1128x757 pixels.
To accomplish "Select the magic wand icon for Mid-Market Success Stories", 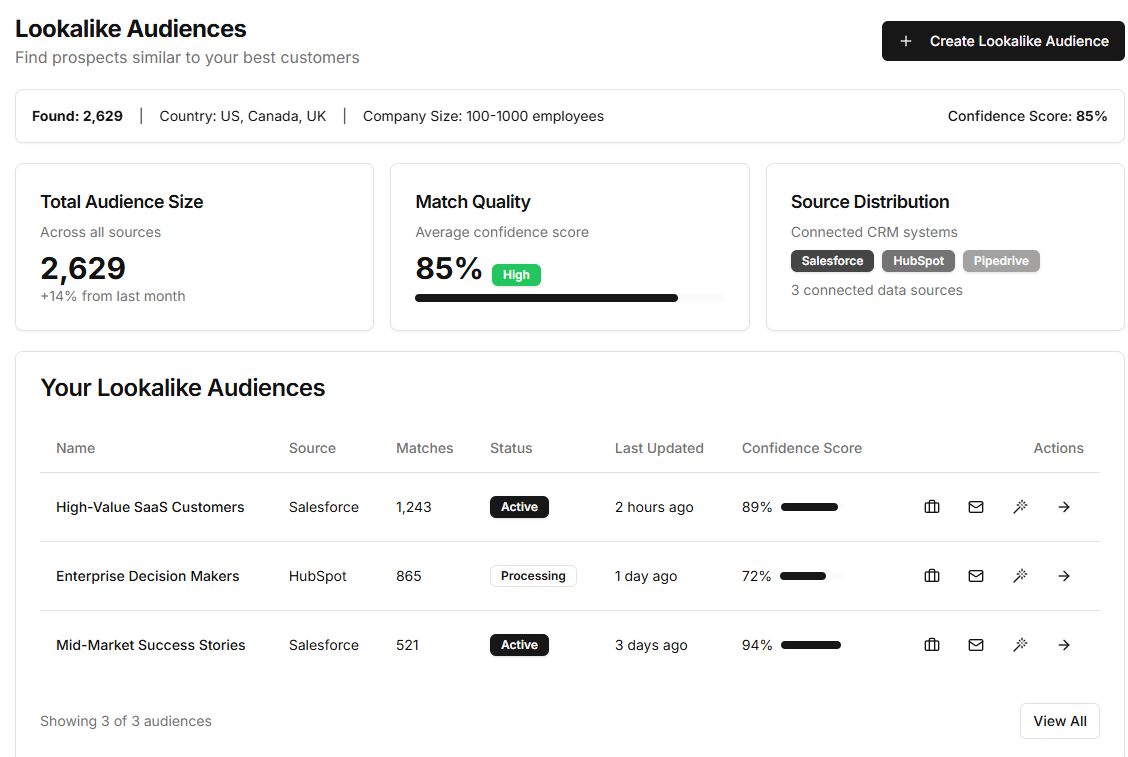I will [1020, 645].
